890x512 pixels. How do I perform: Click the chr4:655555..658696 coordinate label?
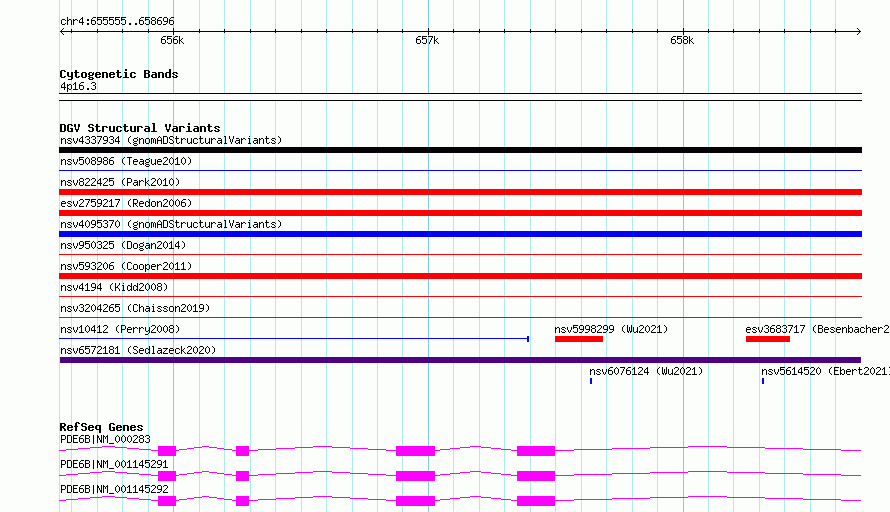pos(117,21)
